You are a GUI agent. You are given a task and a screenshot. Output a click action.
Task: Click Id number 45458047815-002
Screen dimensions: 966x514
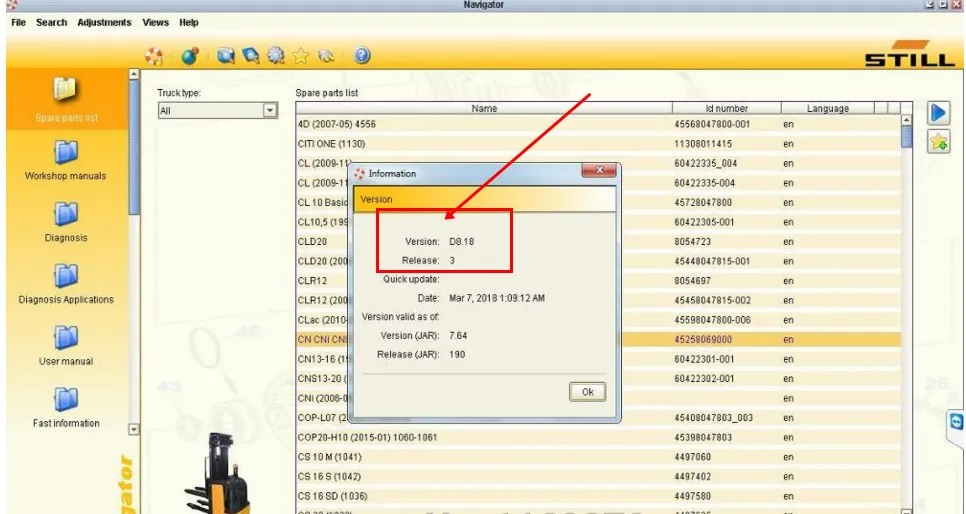click(712, 300)
